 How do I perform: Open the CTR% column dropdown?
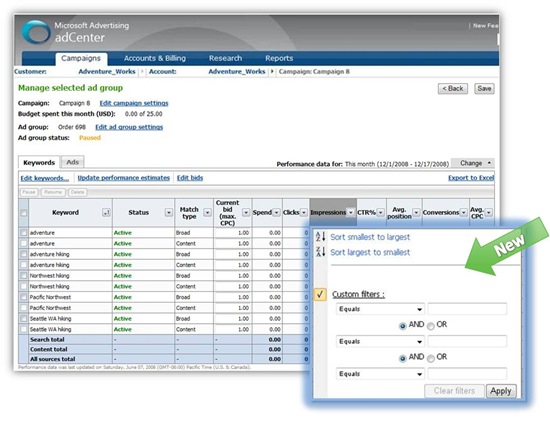click(381, 213)
